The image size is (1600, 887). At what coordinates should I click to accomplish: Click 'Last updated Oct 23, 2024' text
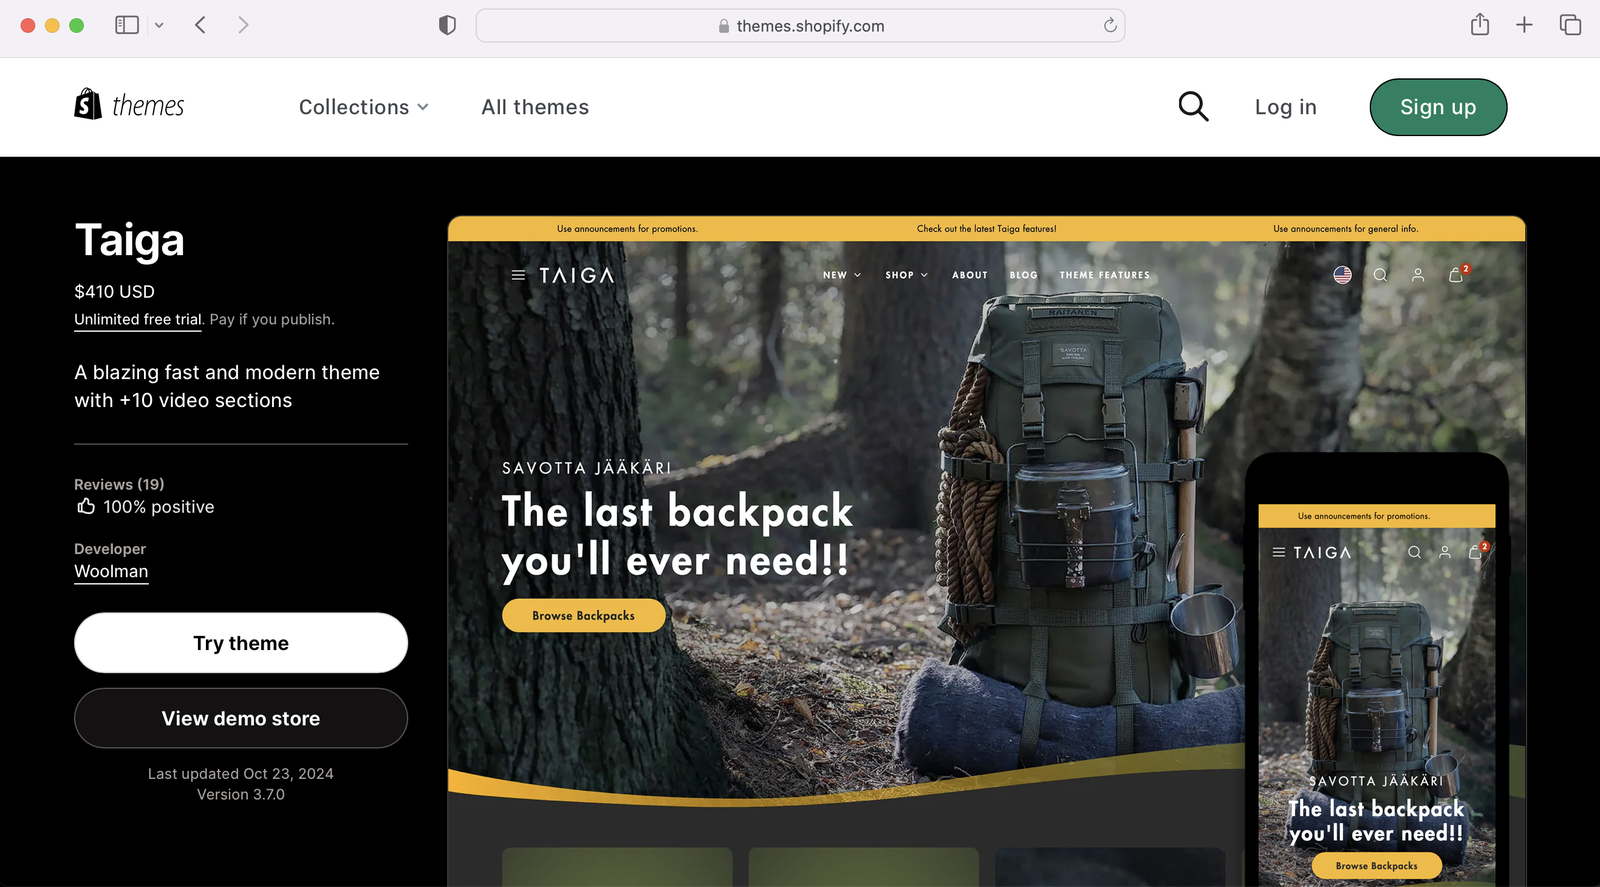tap(241, 773)
